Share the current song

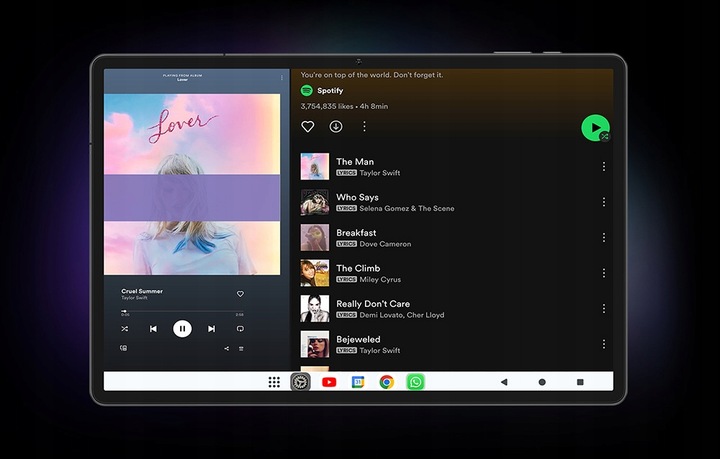226,348
